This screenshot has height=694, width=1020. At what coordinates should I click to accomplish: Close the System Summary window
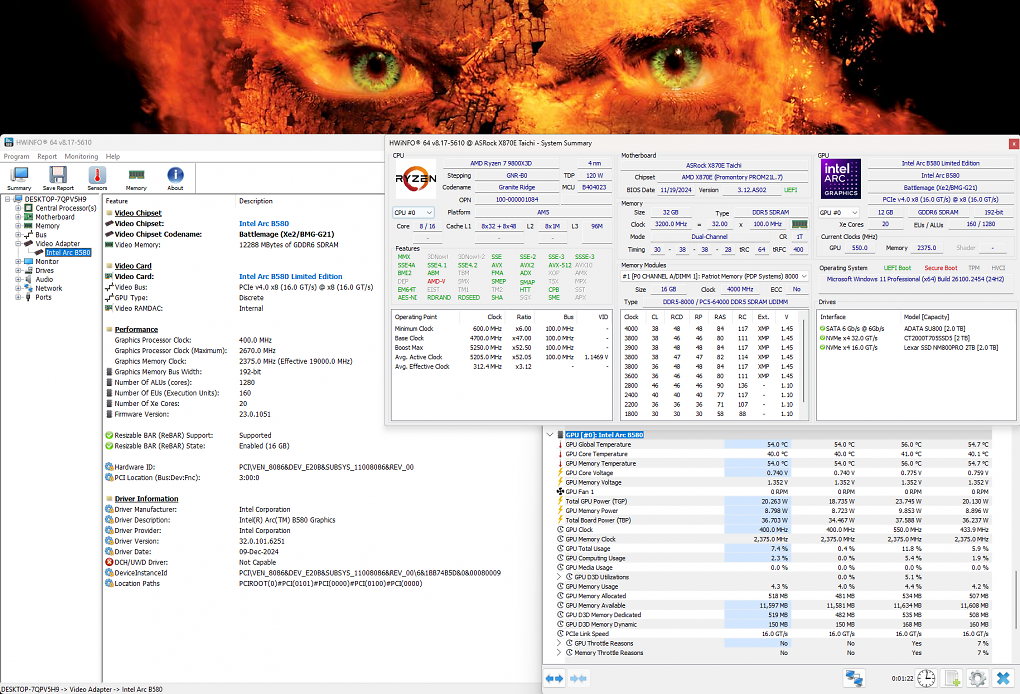click(1013, 143)
